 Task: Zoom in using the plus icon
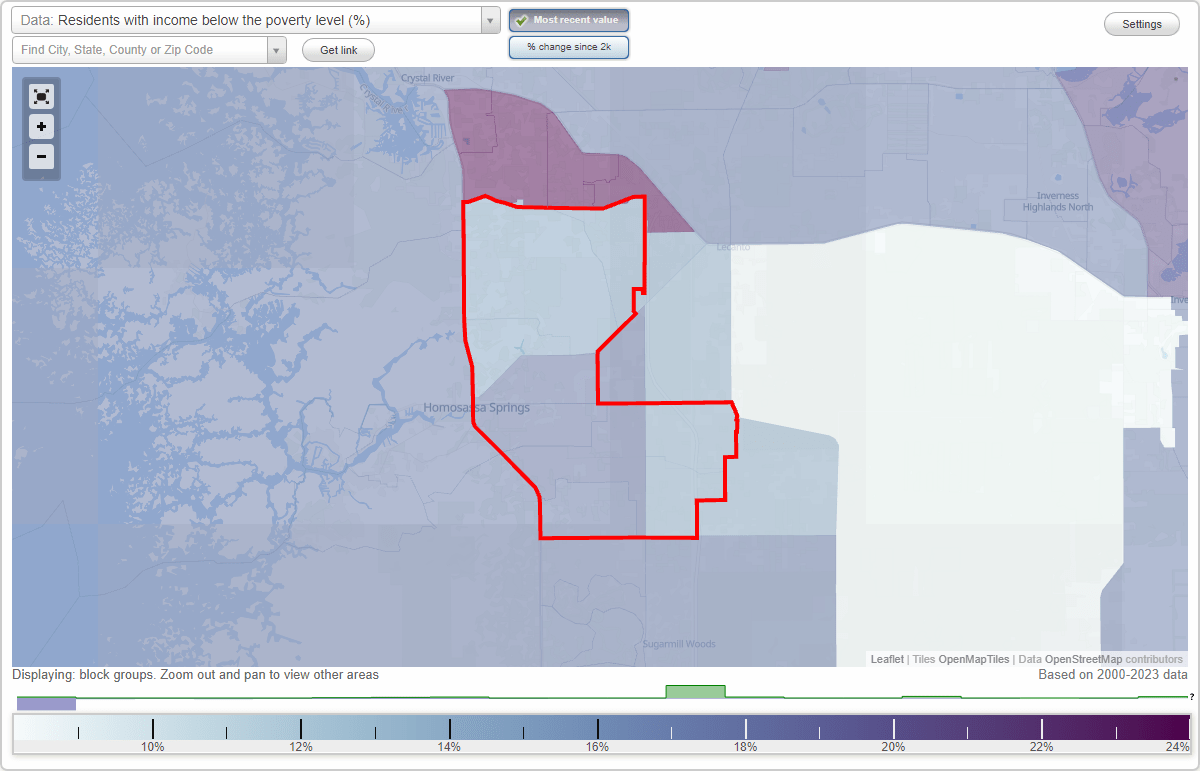(41, 127)
